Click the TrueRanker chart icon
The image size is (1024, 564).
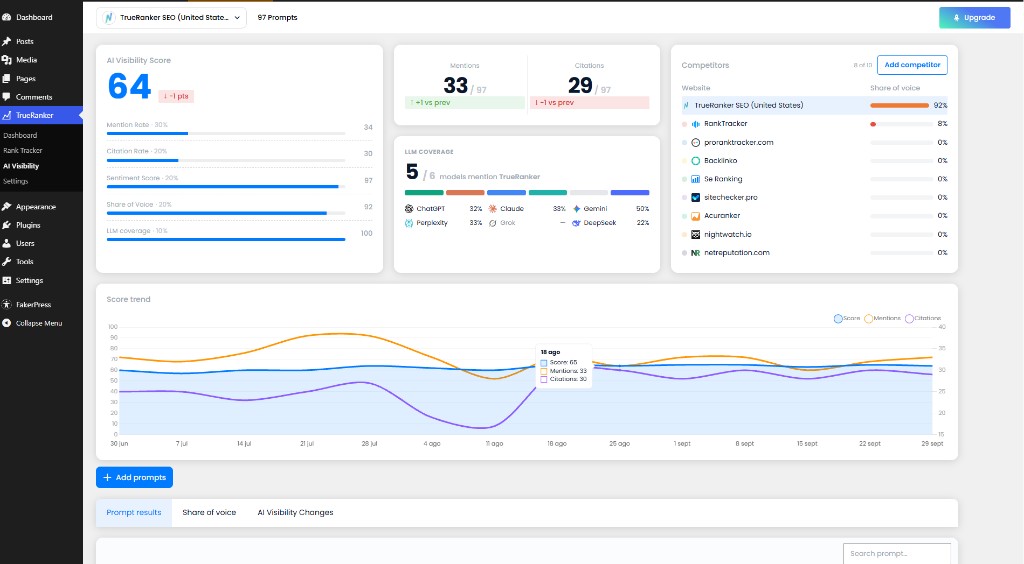[x=7, y=115]
